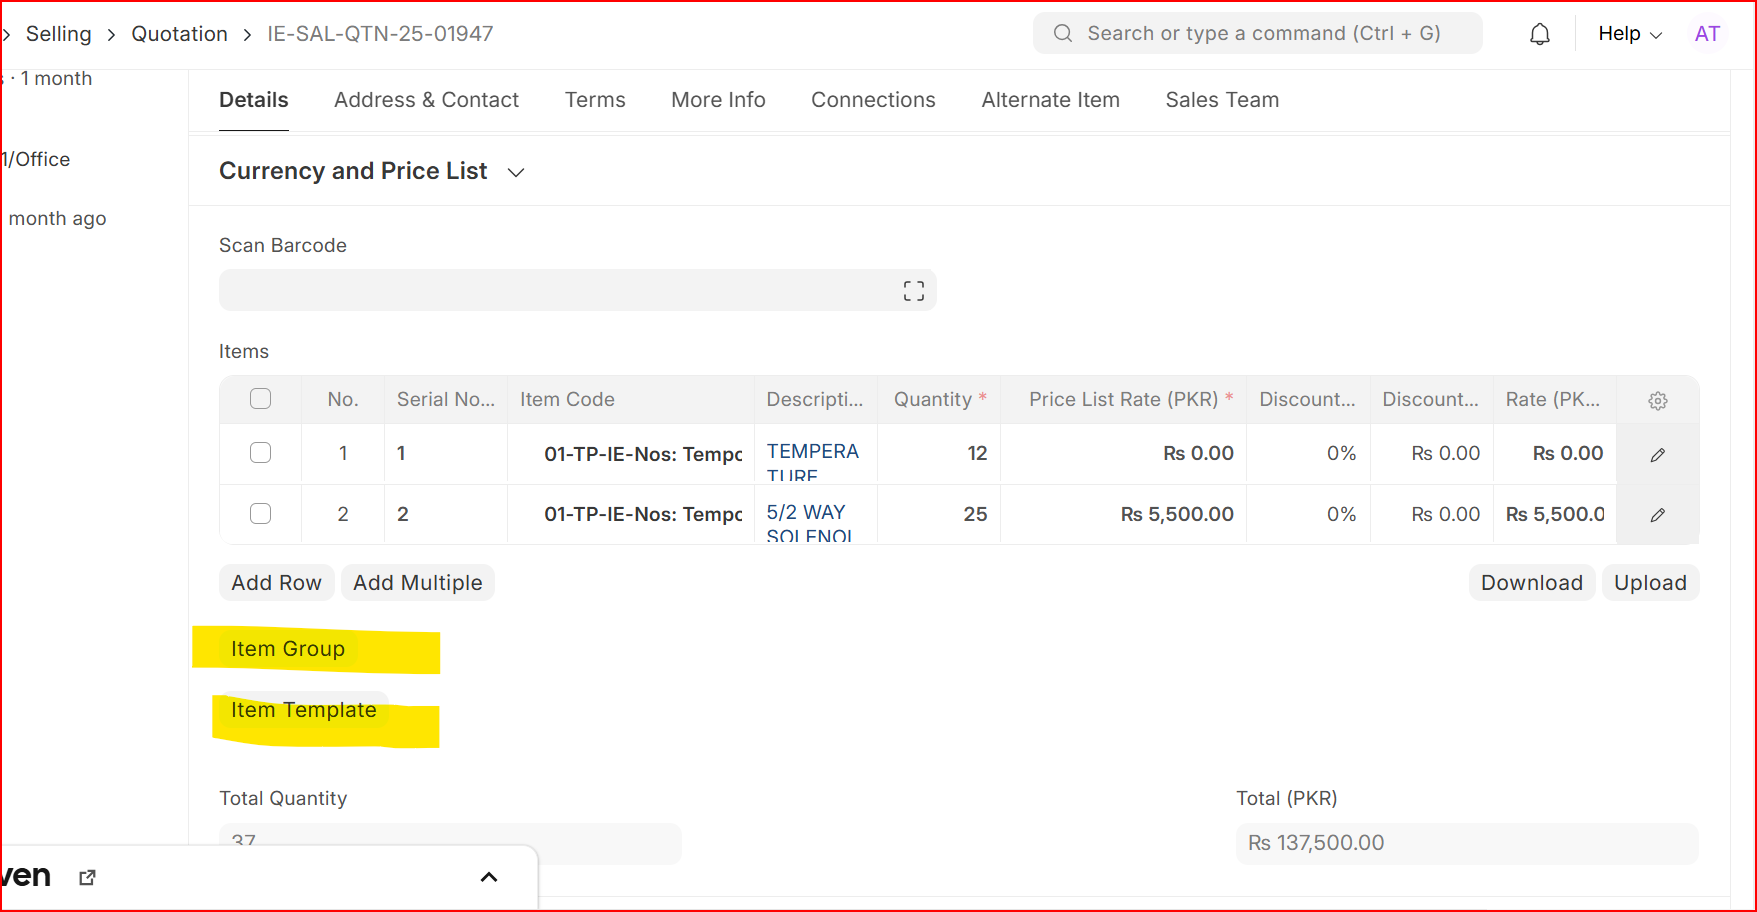Collapse the Currency and Price List section
Viewport: 1757px width, 912px height.
coord(515,172)
